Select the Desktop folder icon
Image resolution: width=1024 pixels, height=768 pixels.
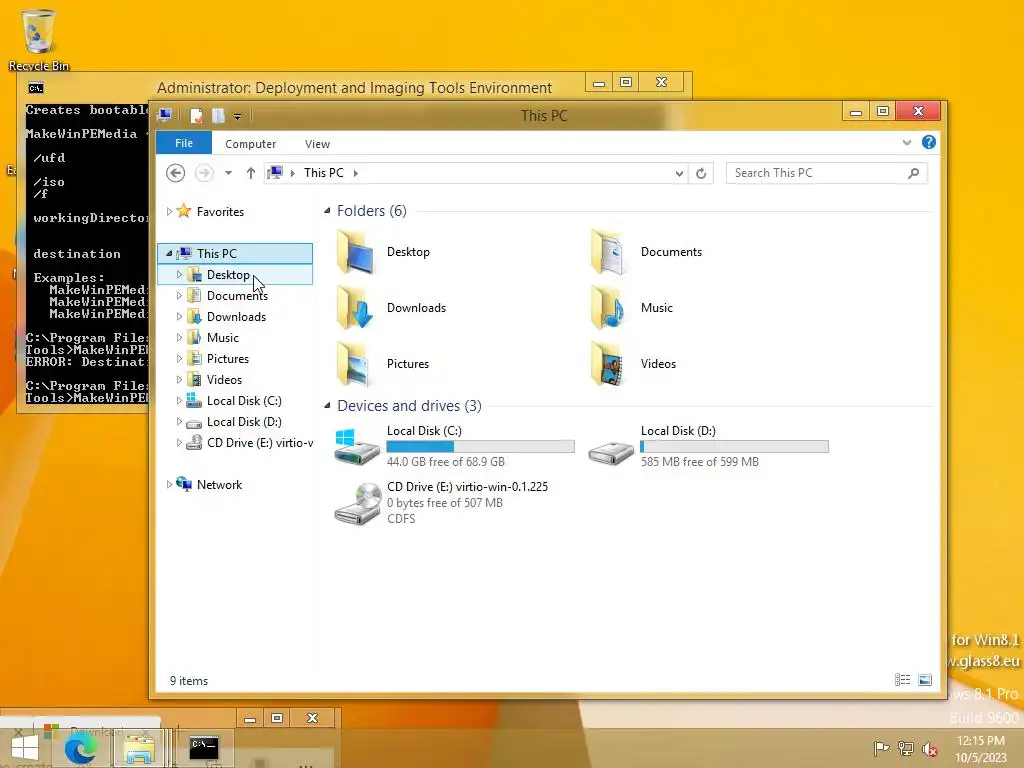pyautogui.click(x=356, y=251)
